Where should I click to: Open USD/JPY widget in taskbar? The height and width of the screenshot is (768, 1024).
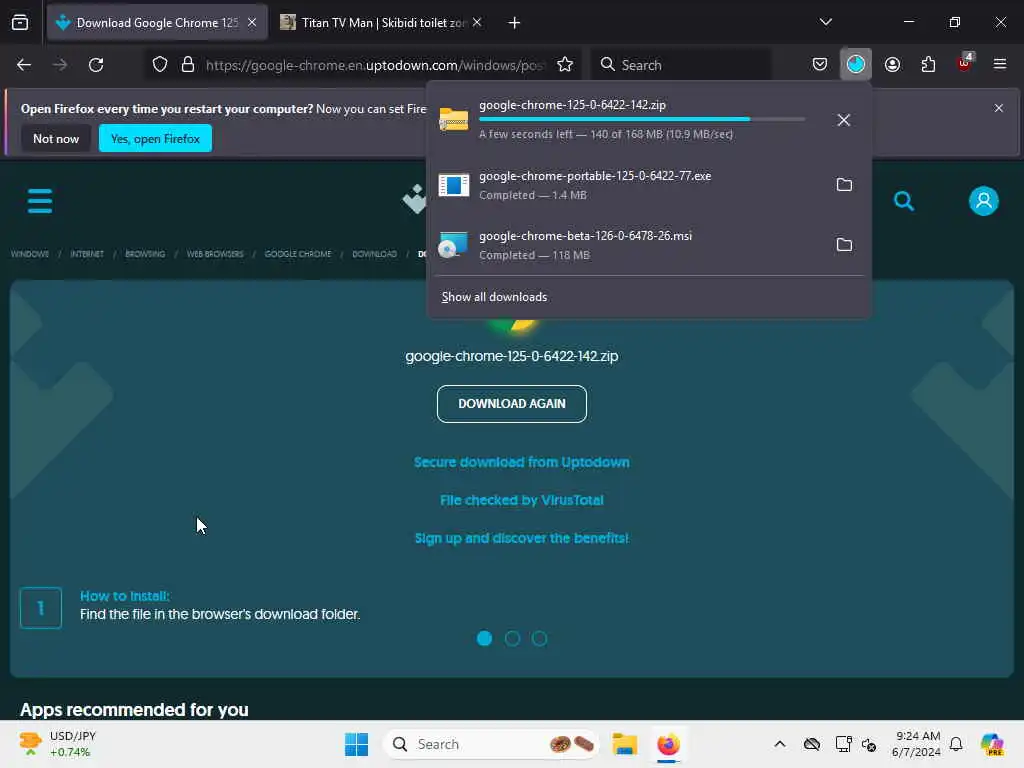58,744
